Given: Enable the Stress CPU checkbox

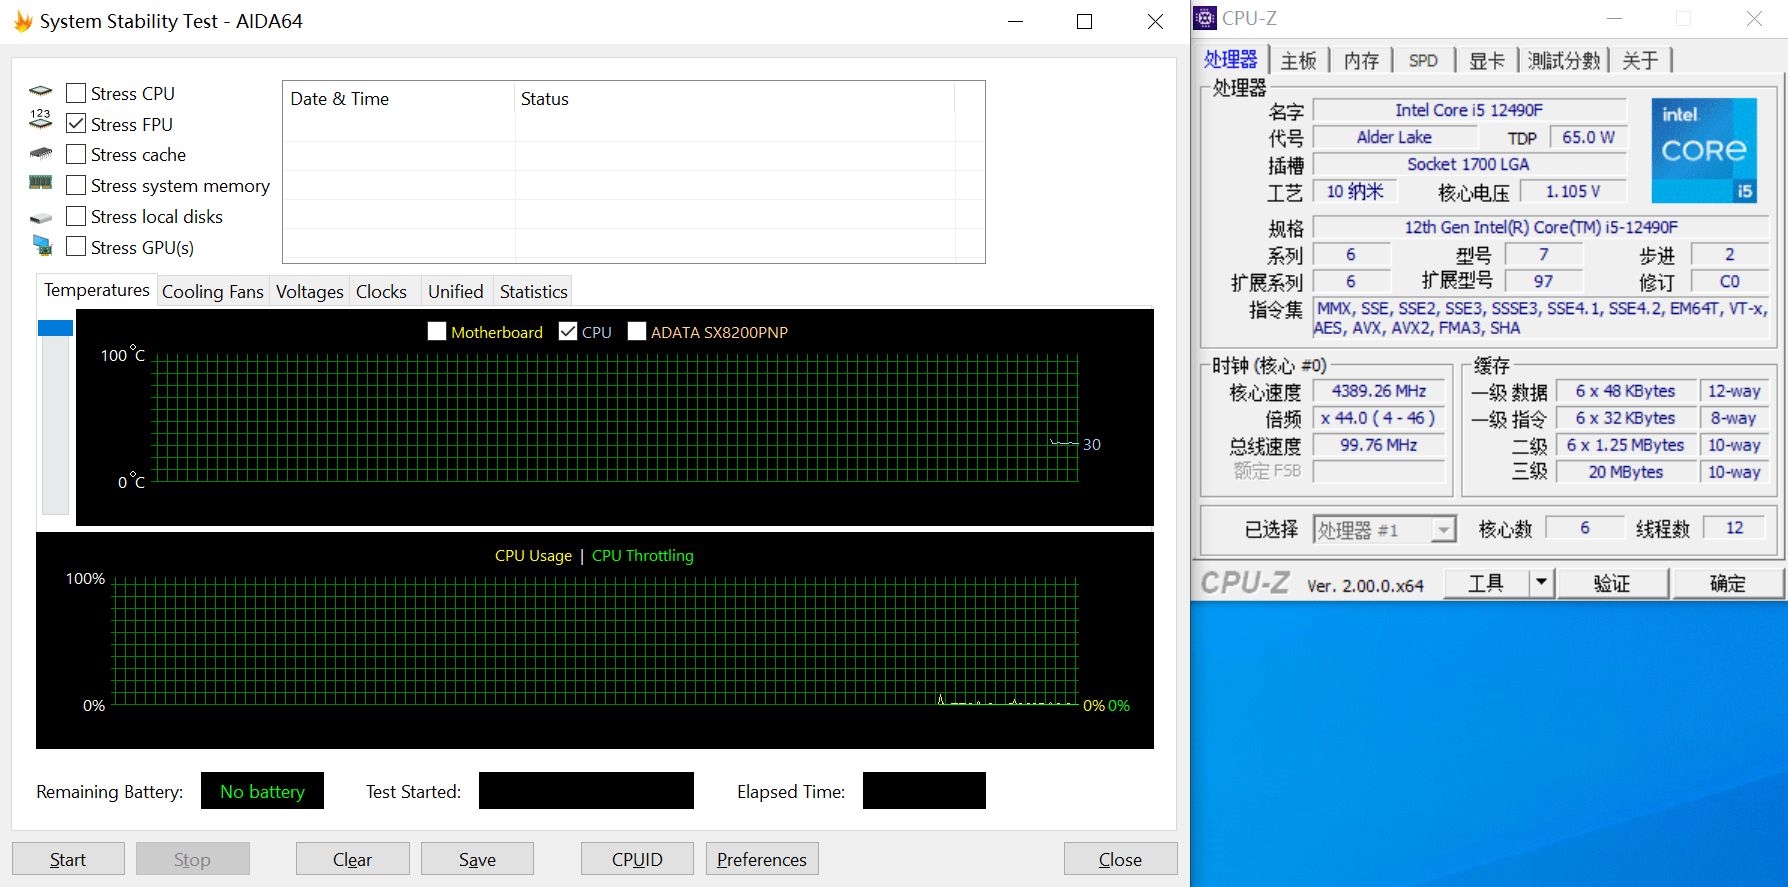Looking at the screenshot, I should point(76,93).
